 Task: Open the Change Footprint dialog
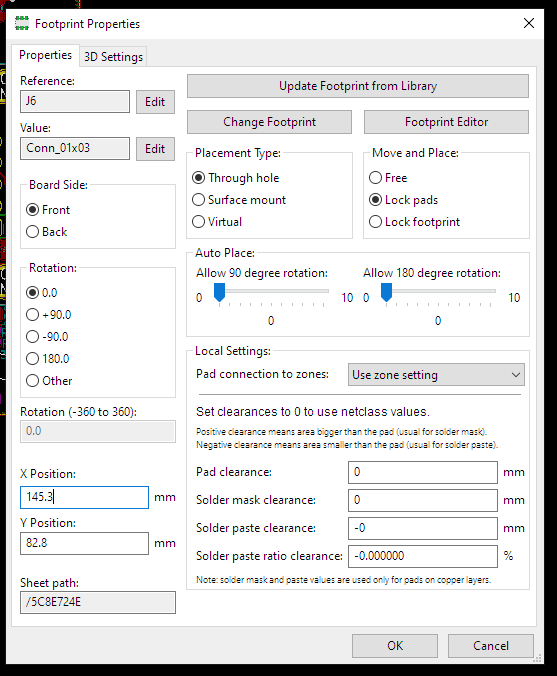269,122
